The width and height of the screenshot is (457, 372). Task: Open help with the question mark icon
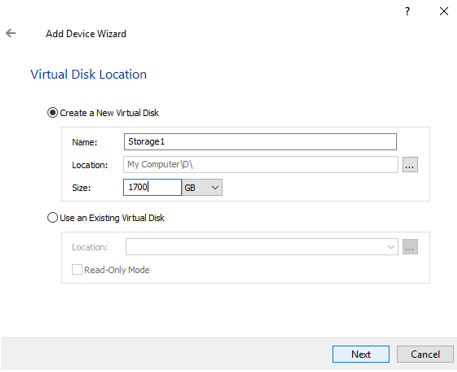pyautogui.click(x=407, y=12)
